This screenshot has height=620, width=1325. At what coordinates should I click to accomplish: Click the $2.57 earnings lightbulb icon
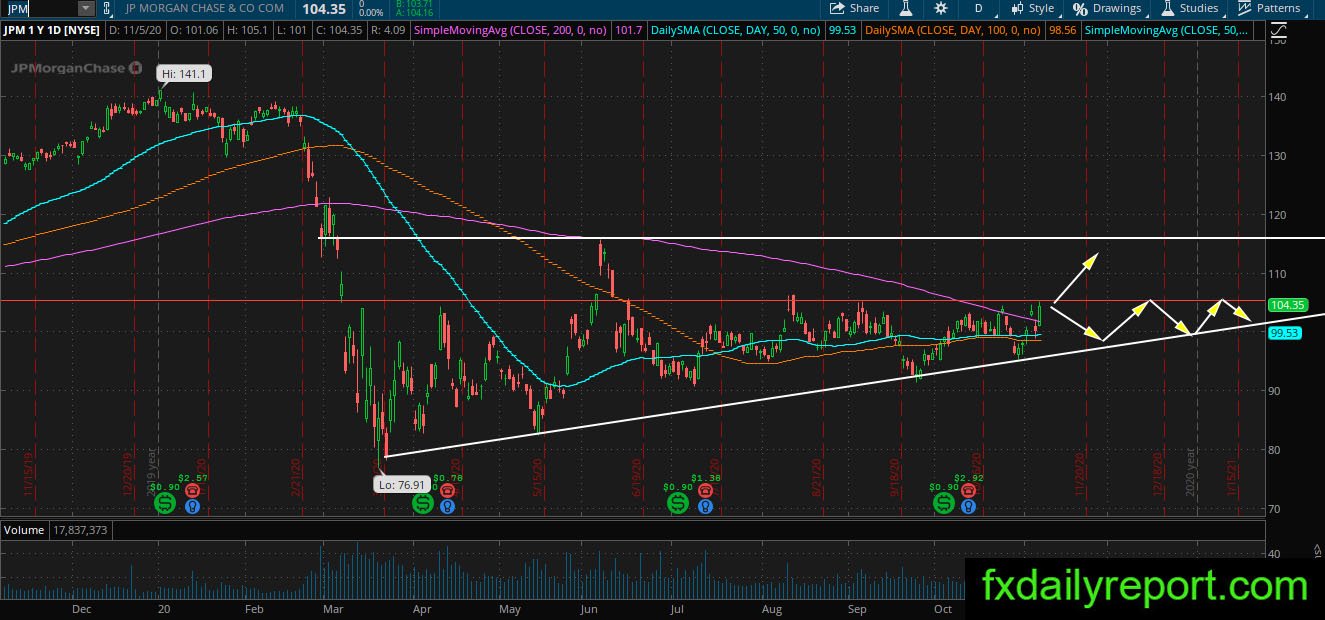tap(193, 507)
